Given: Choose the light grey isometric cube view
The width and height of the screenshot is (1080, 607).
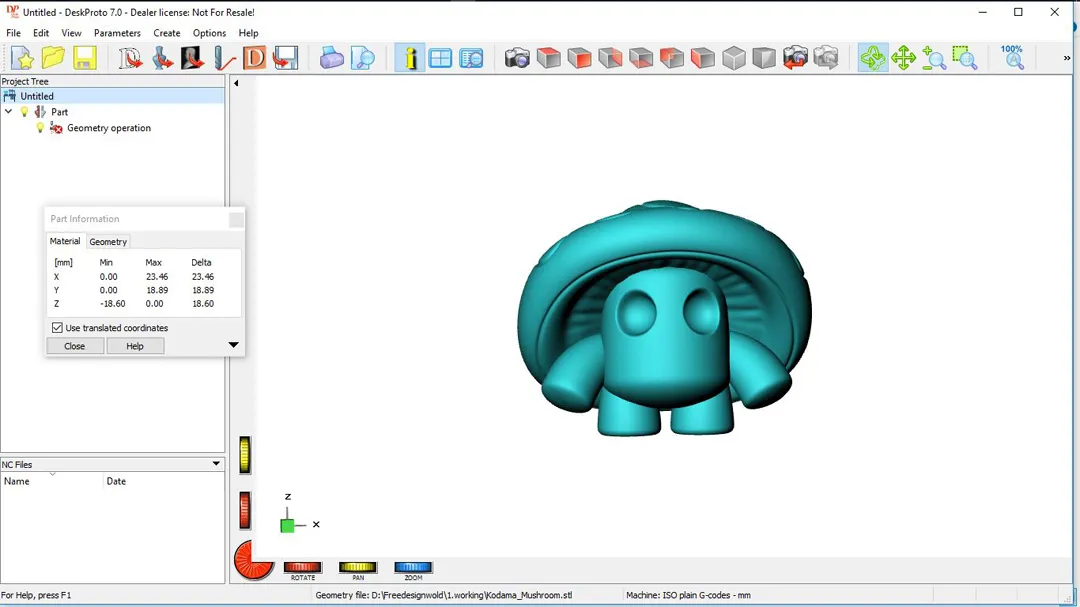Looking at the screenshot, I should coord(734,59).
